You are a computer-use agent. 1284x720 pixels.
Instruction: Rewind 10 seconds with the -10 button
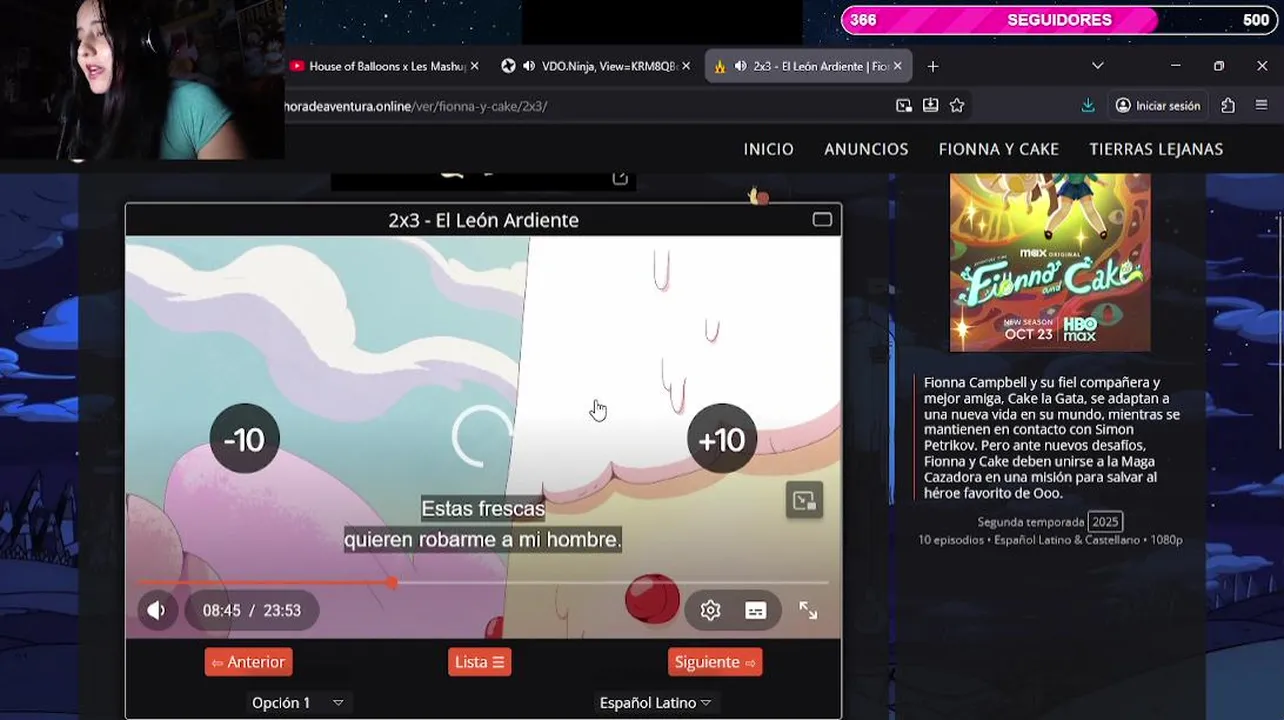244,438
